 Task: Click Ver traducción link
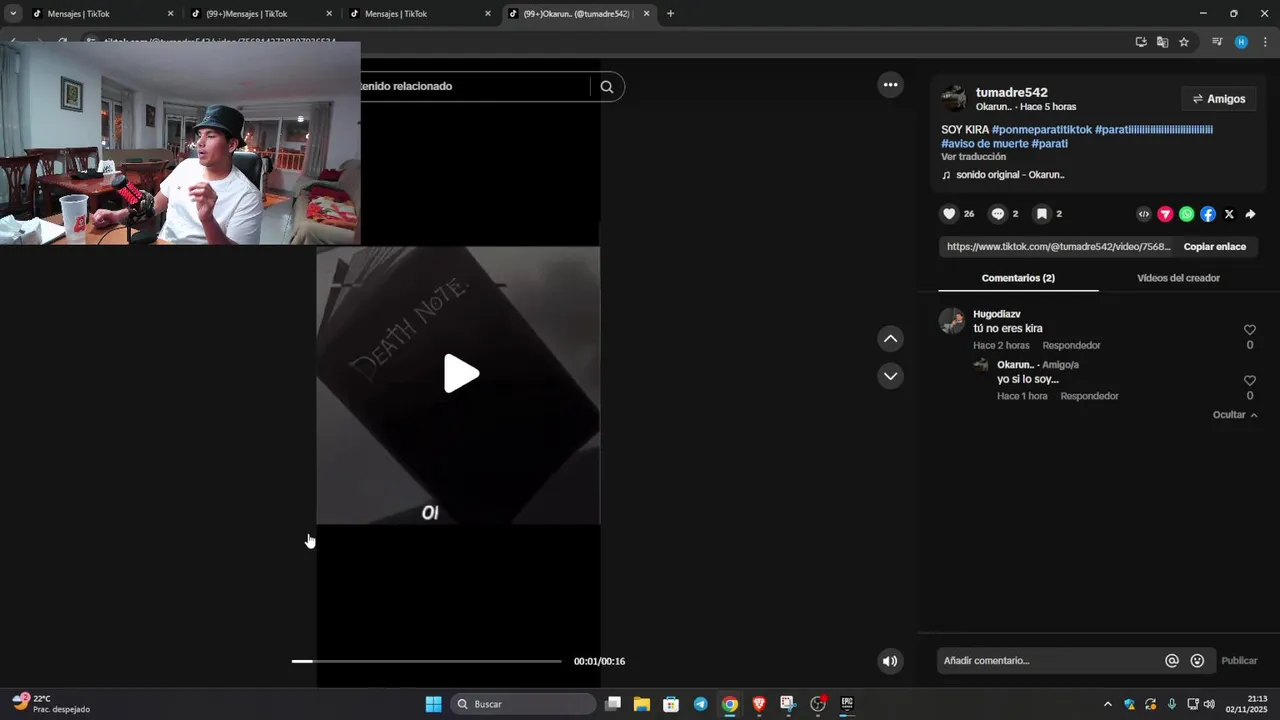click(973, 157)
